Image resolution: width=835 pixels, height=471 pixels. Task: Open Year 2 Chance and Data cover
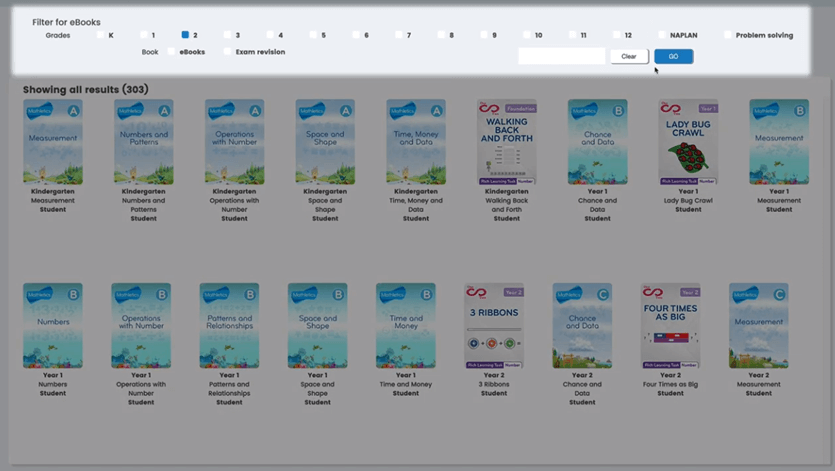coord(582,326)
